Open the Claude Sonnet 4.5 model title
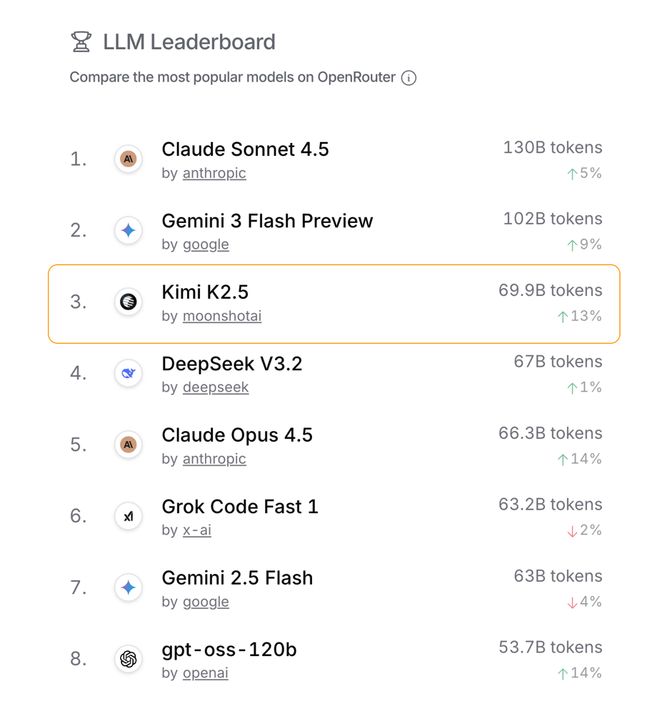 tap(245, 149)
